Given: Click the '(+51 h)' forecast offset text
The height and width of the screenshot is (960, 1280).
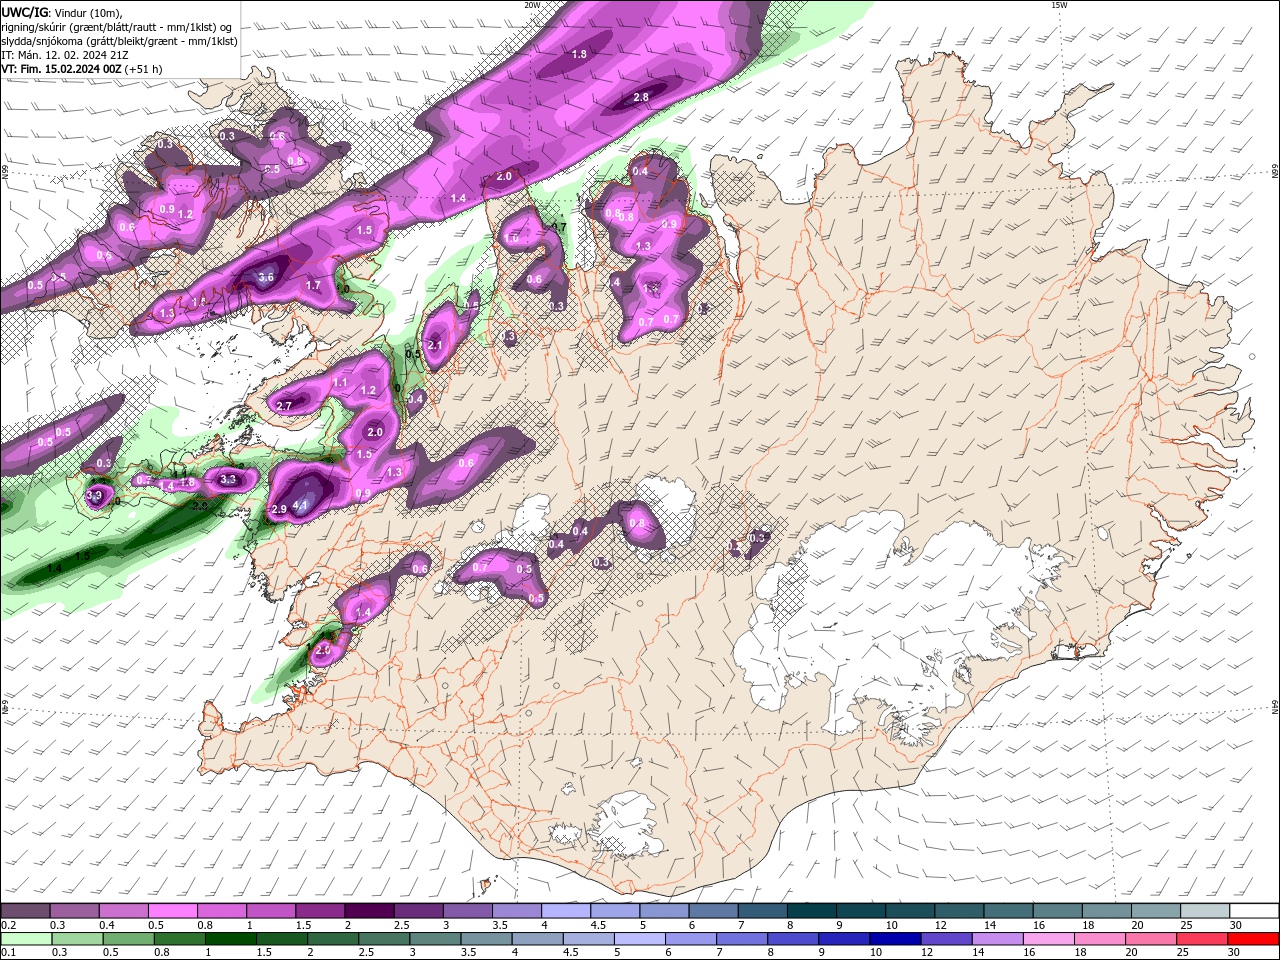Looking at the screenshot, I should point(144,69).
